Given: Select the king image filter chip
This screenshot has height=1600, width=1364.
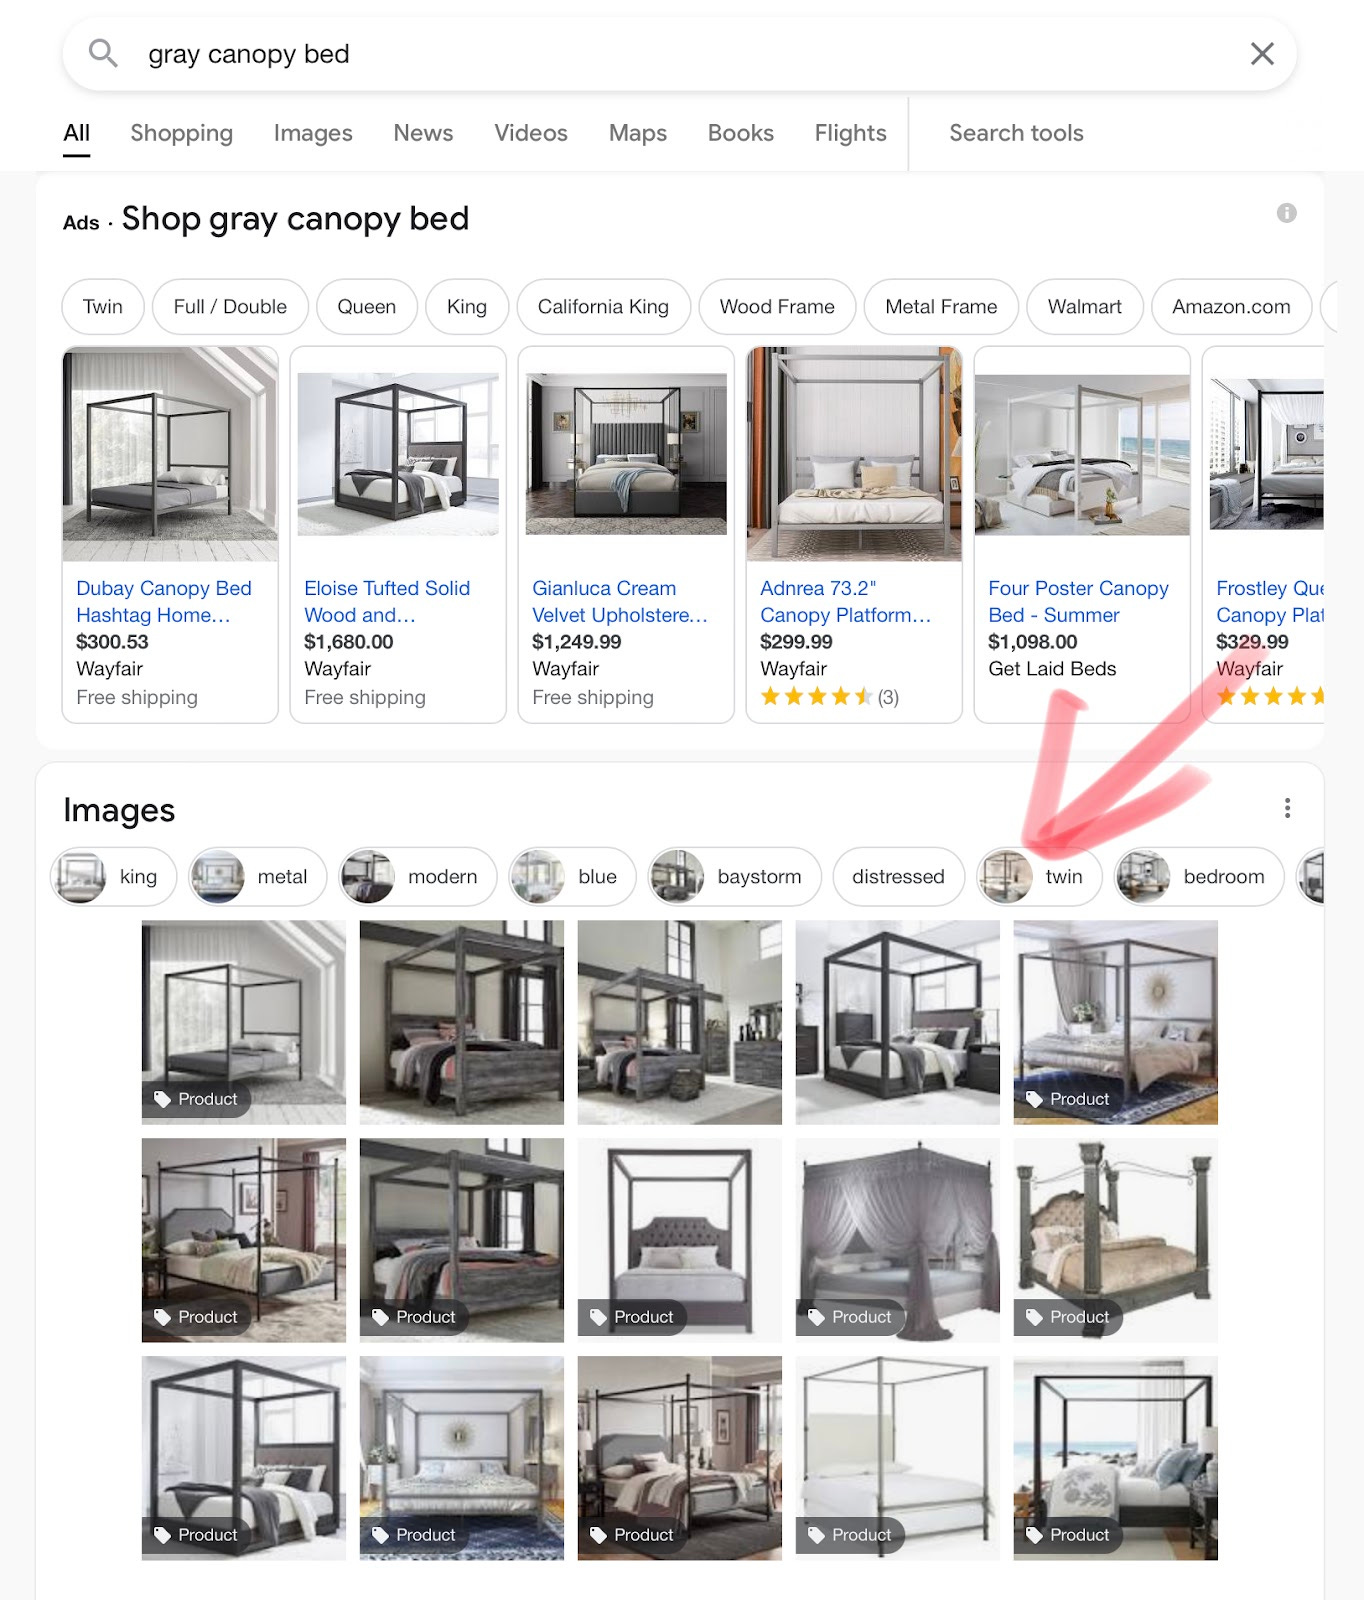Looking at the screenshot, I should point(114,877).
